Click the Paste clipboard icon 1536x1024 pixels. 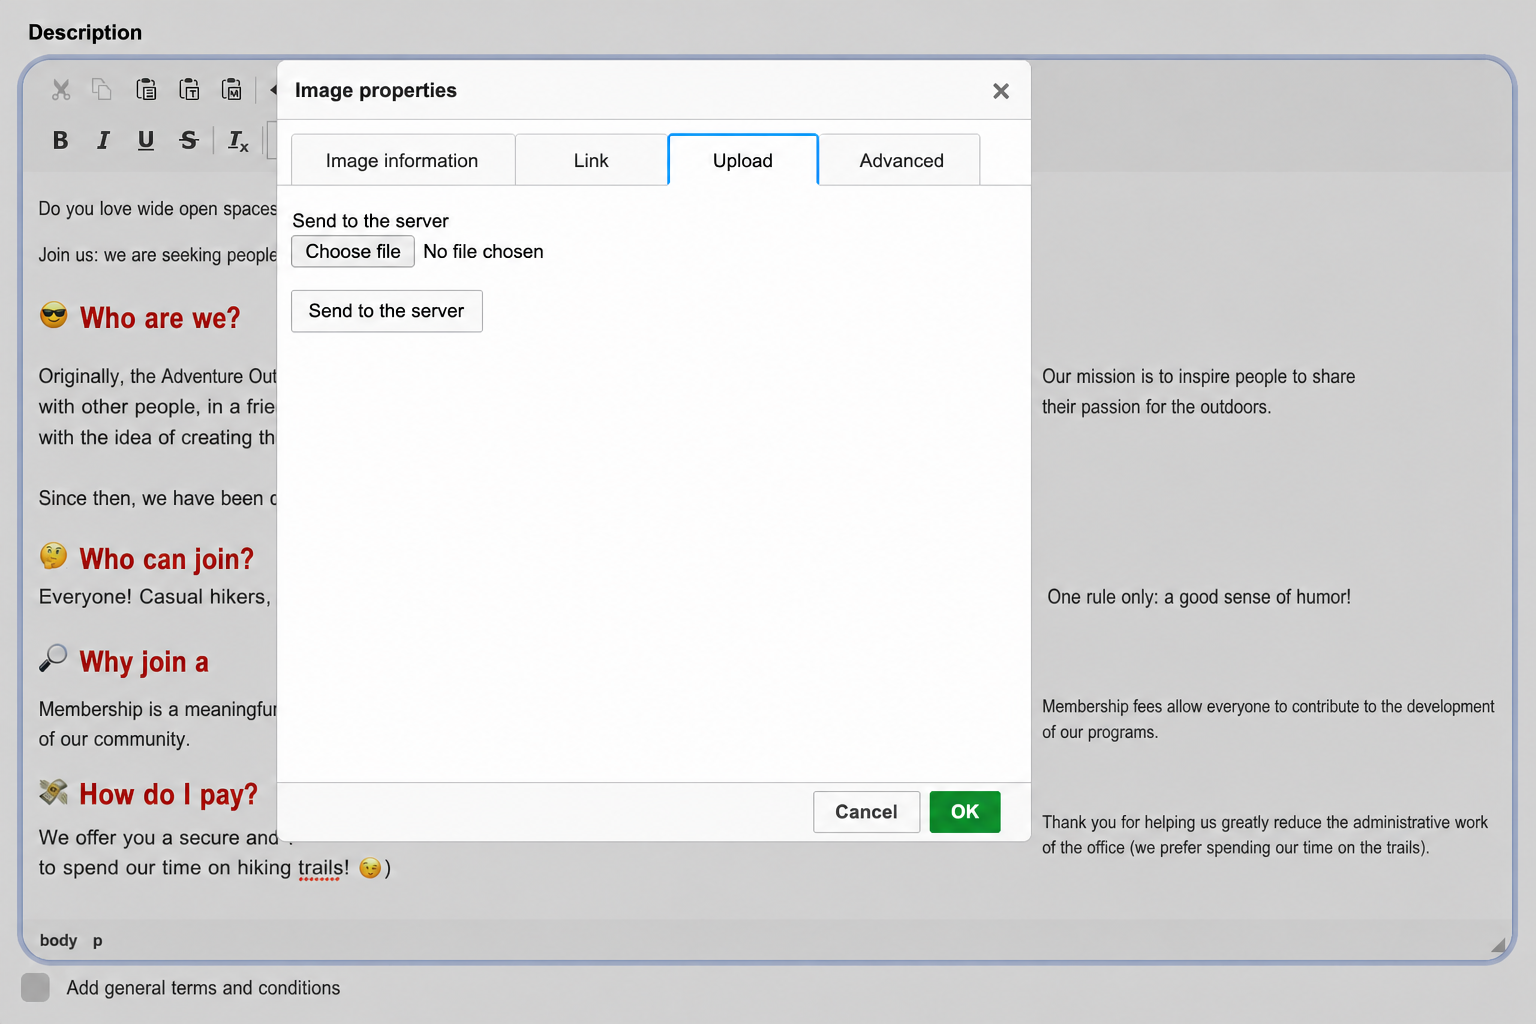tap(146, 90)
